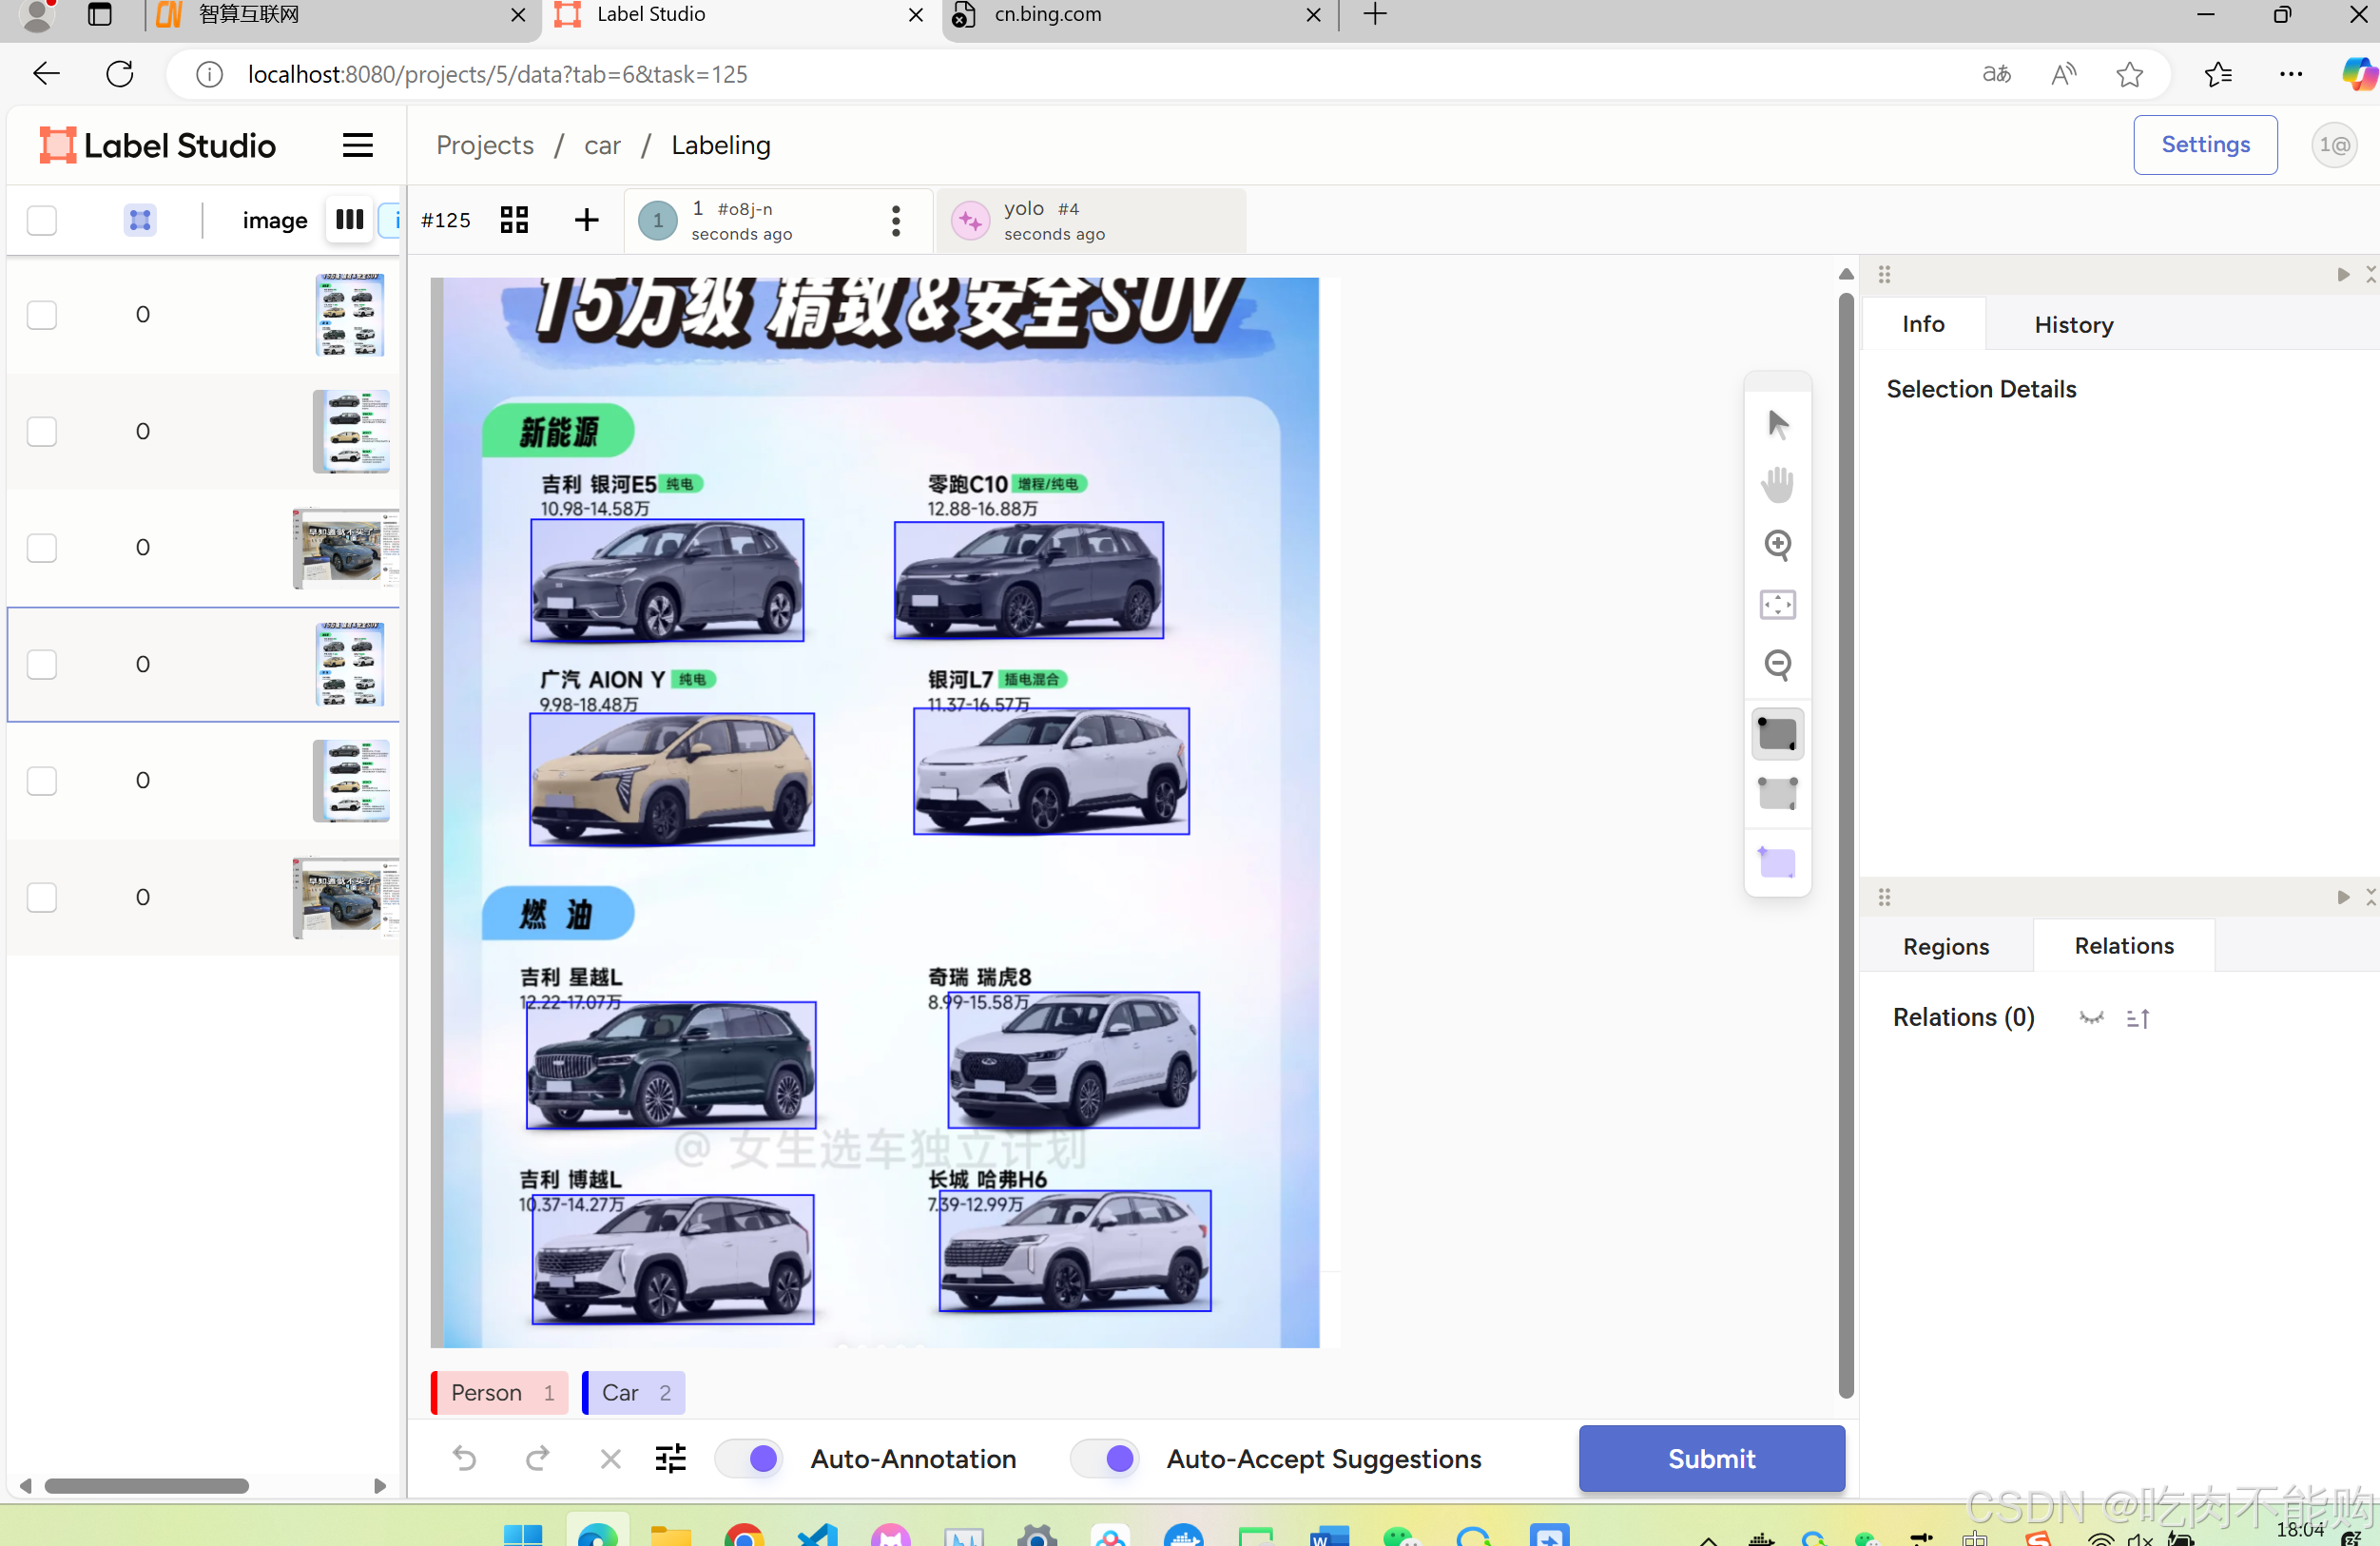
Task: Activate the auto-detect rectangle tool
Action: (x=1777, y=862)
